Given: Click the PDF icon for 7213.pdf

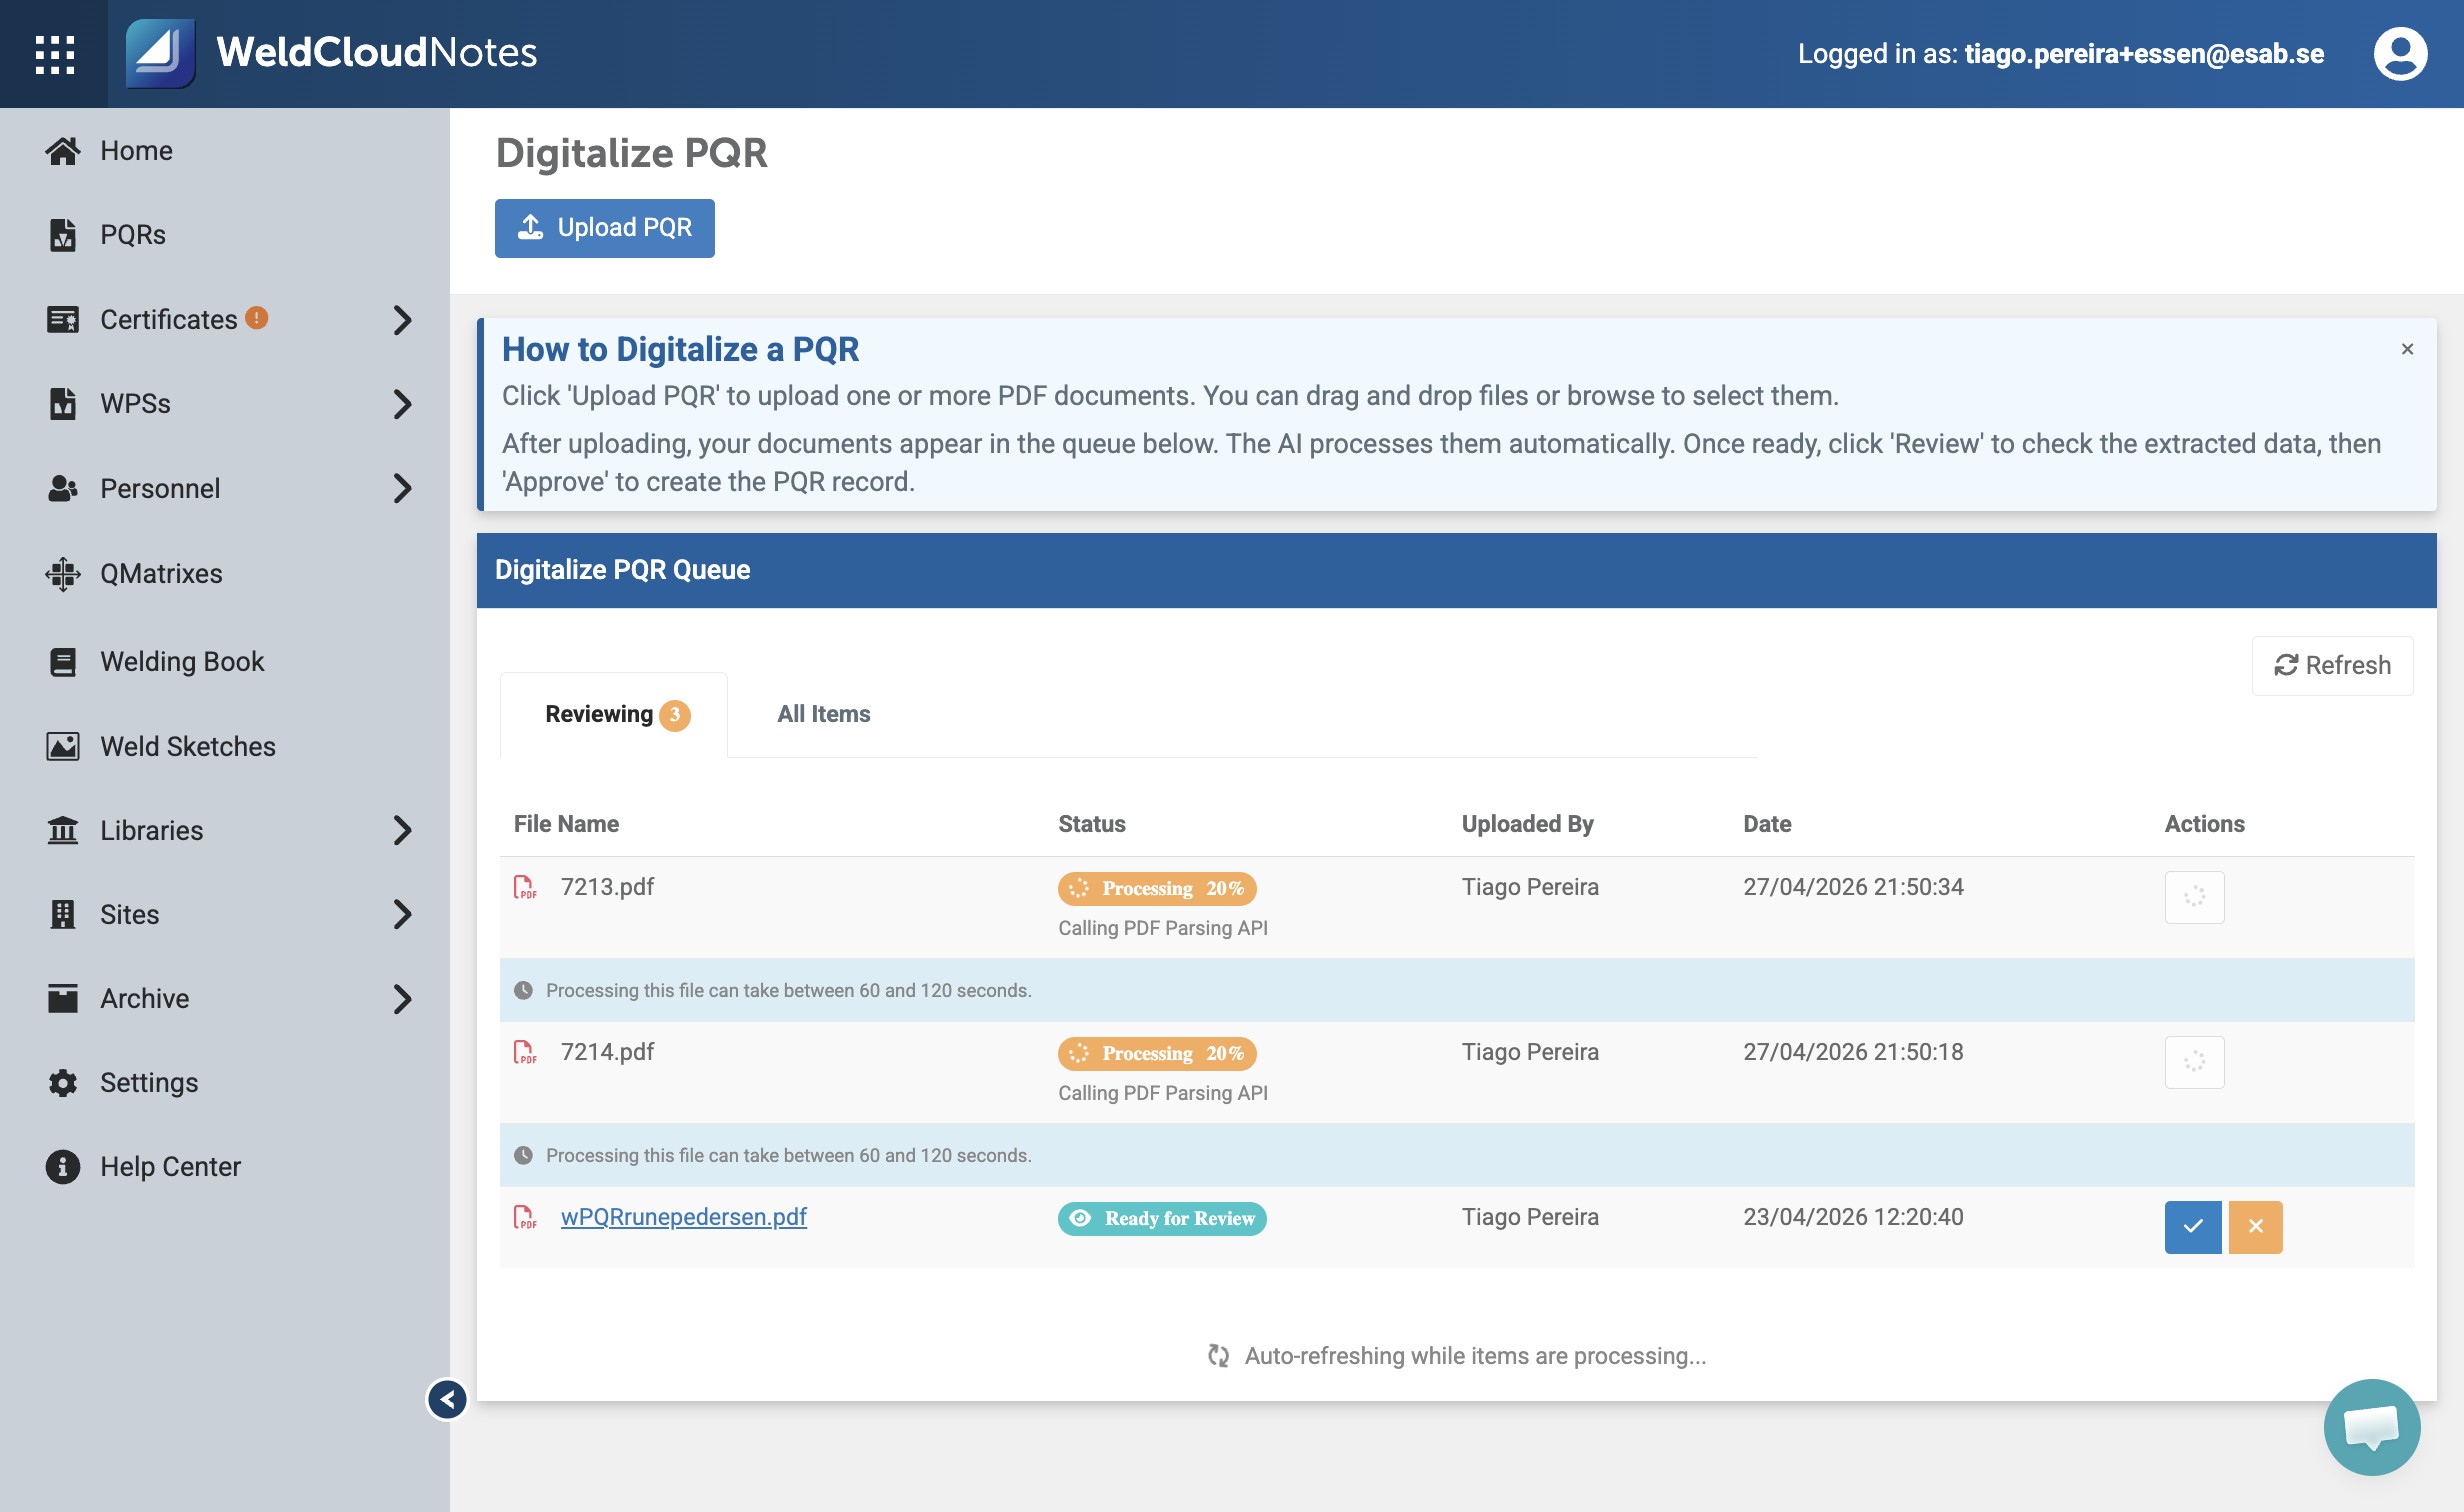Looking at the screenshot, I should pos(524,887).
